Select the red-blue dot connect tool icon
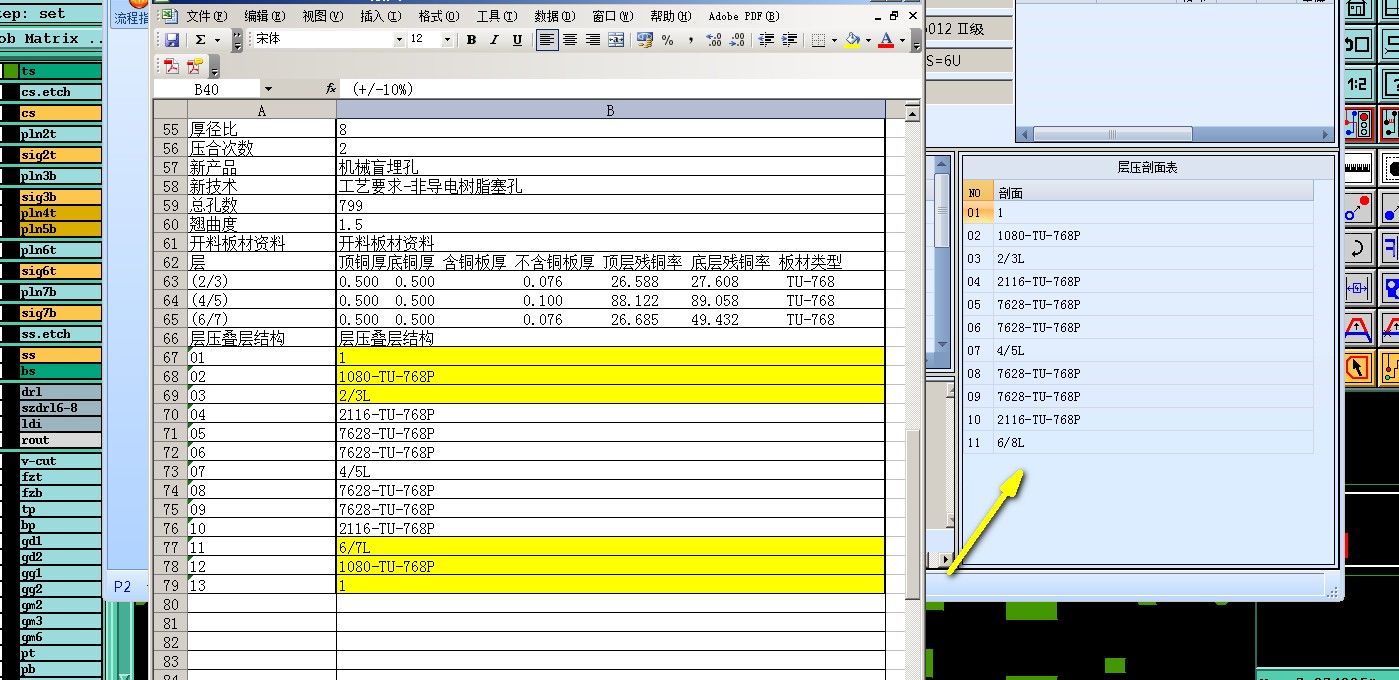This screenshot has height=680, width=1399. [x=1357, y=207]
